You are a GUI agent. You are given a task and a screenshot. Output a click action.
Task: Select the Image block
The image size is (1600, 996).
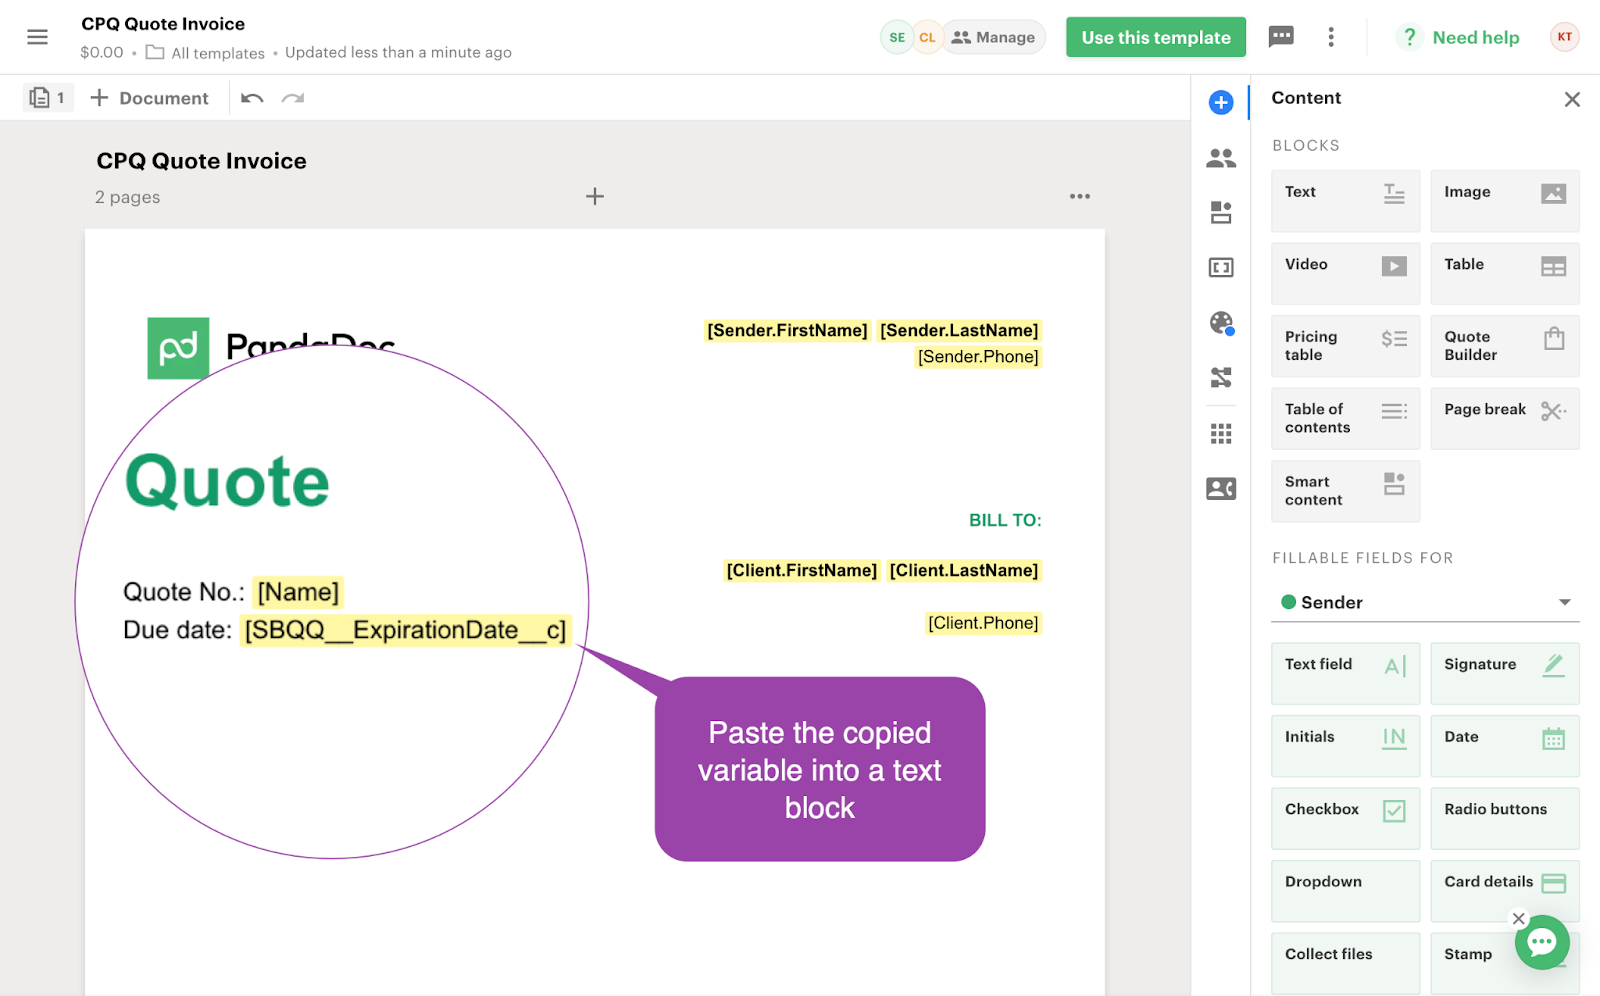click(x=1505, y=201)
